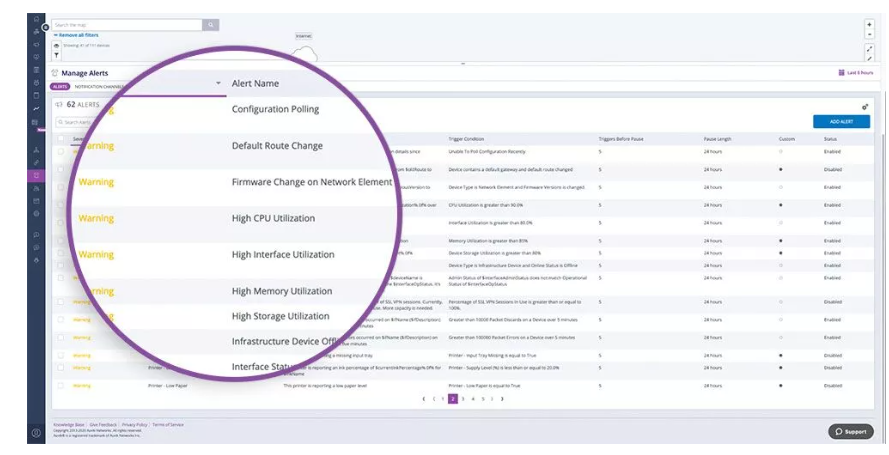The image size is (889, 455).
Task: Select the highlighted purple Alerts sidebar icon
Action: (x=36, y=176)
